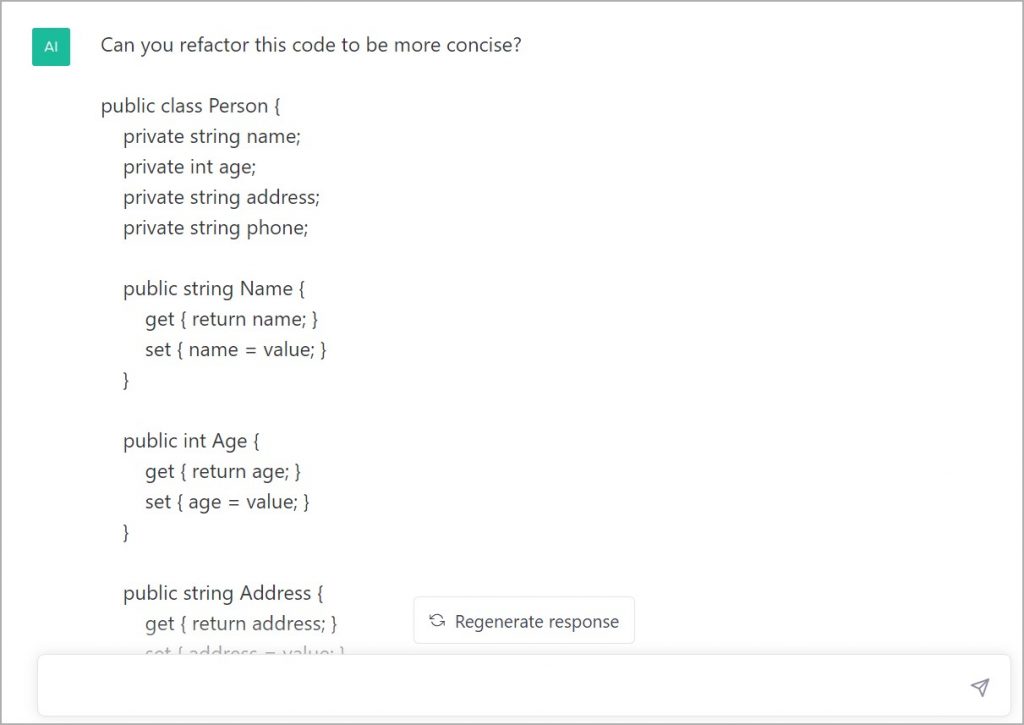The image size is (1024, 725).
Task: Click the "private int age;" line
Action: tap(189, 167)
